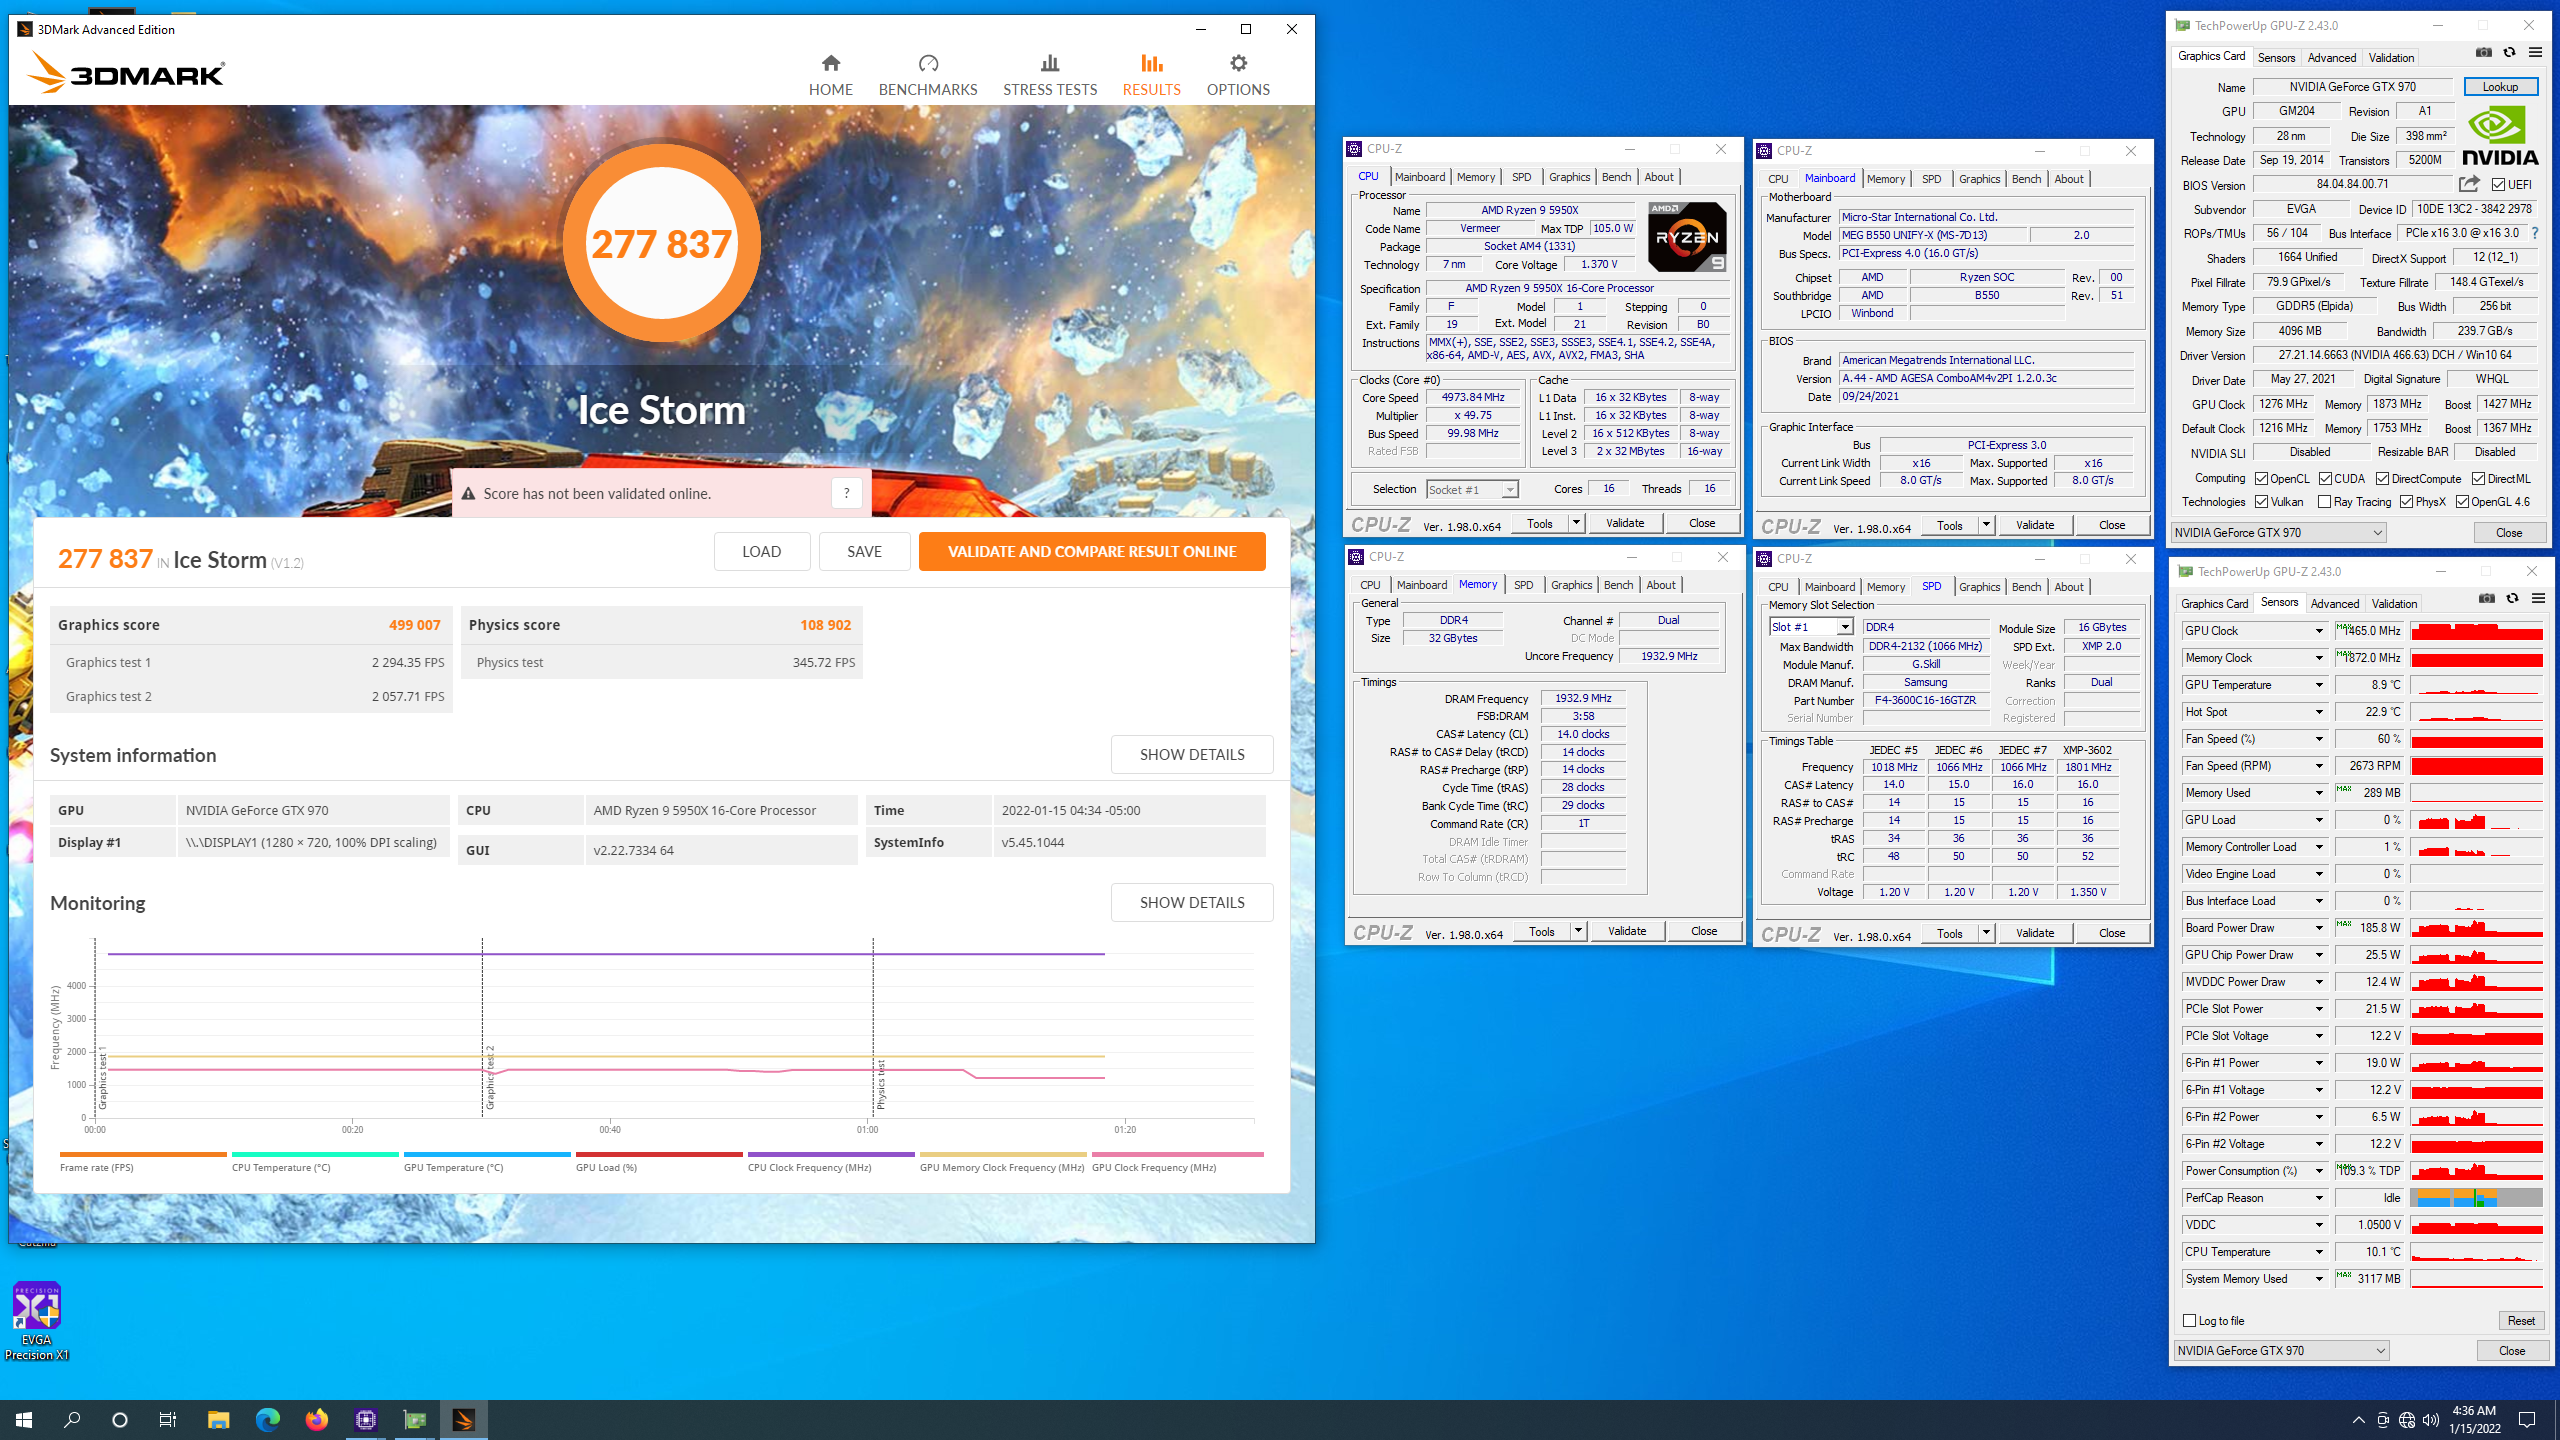Open EVGA Precision X1 desktop shortcut
This screenshot has width=2560, height=1440.
[37, 1320]
